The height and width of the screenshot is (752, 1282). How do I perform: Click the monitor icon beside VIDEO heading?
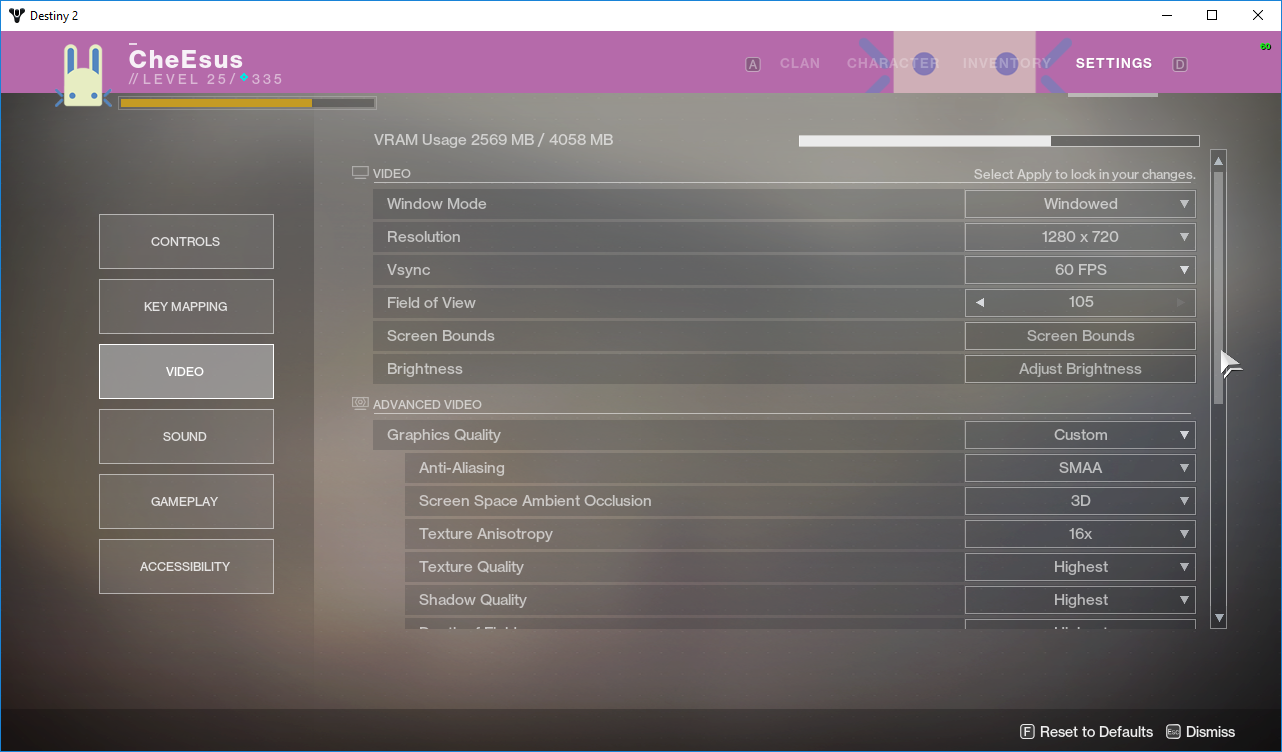pos(360,173)
